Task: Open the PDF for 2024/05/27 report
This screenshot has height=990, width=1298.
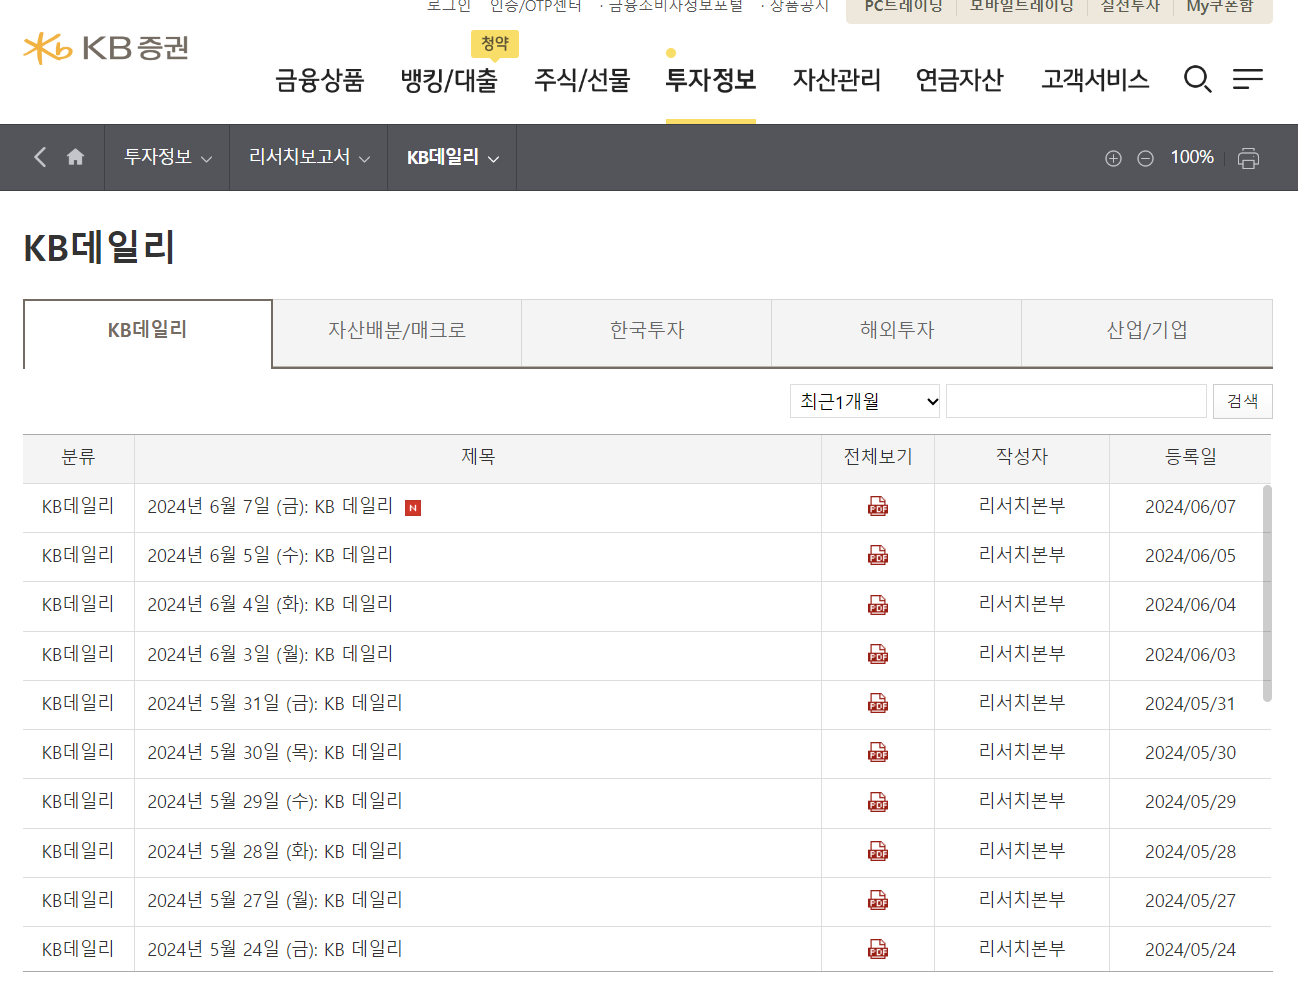Action: 878,900
